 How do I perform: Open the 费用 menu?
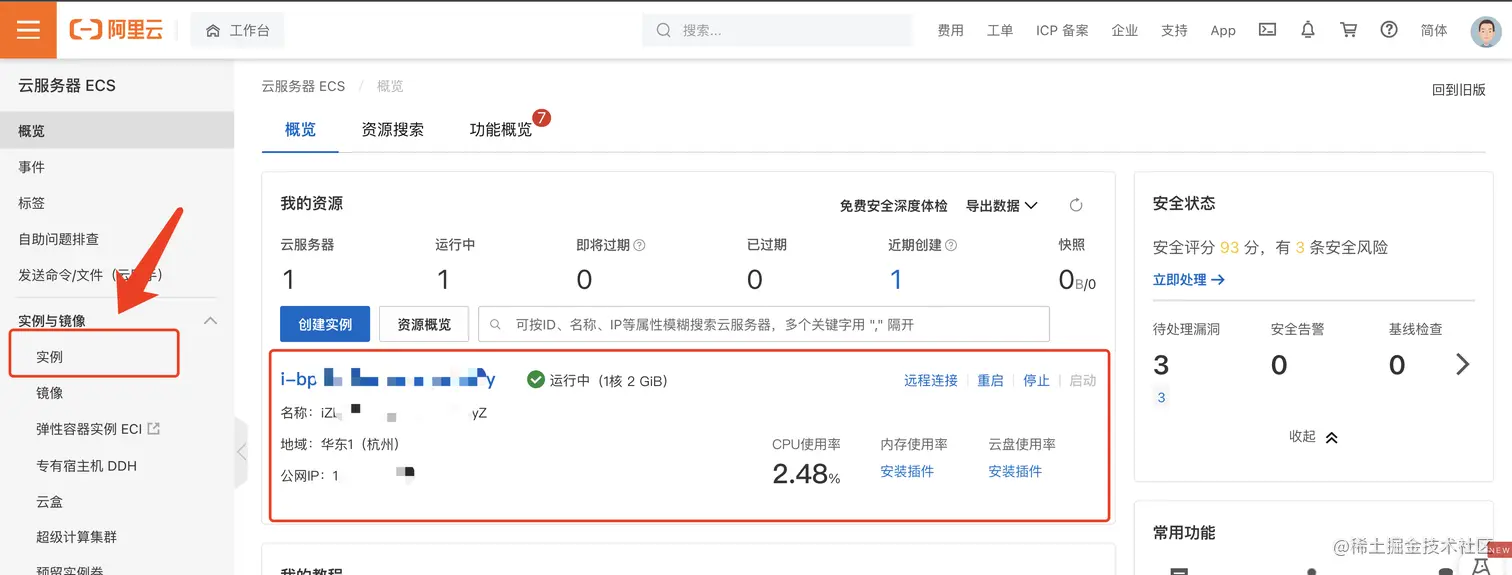click(x=950, y=30)
